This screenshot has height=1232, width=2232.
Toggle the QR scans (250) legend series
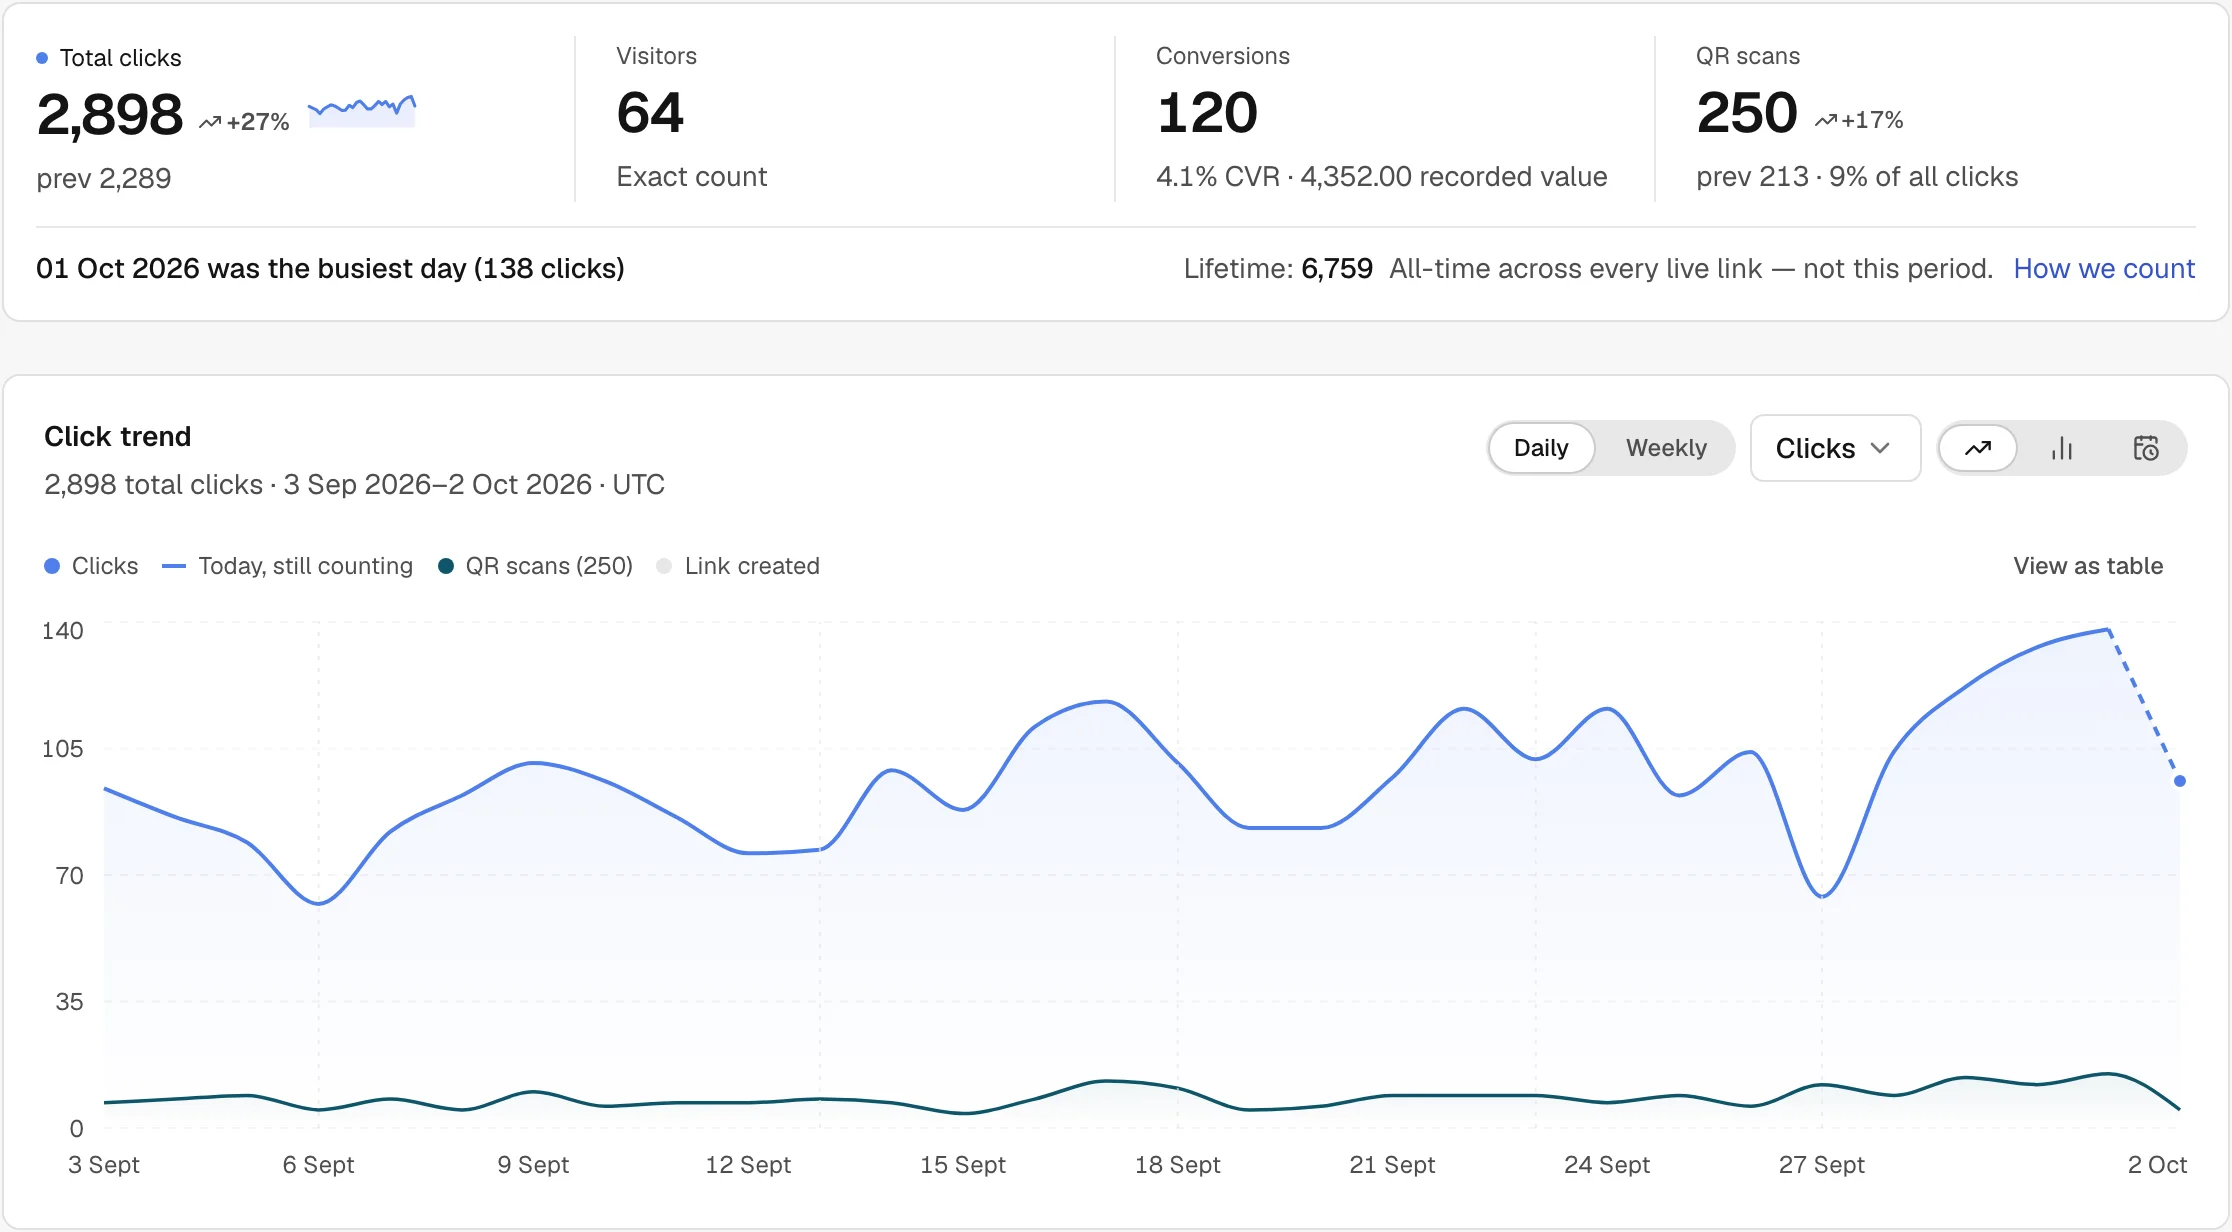535,566
